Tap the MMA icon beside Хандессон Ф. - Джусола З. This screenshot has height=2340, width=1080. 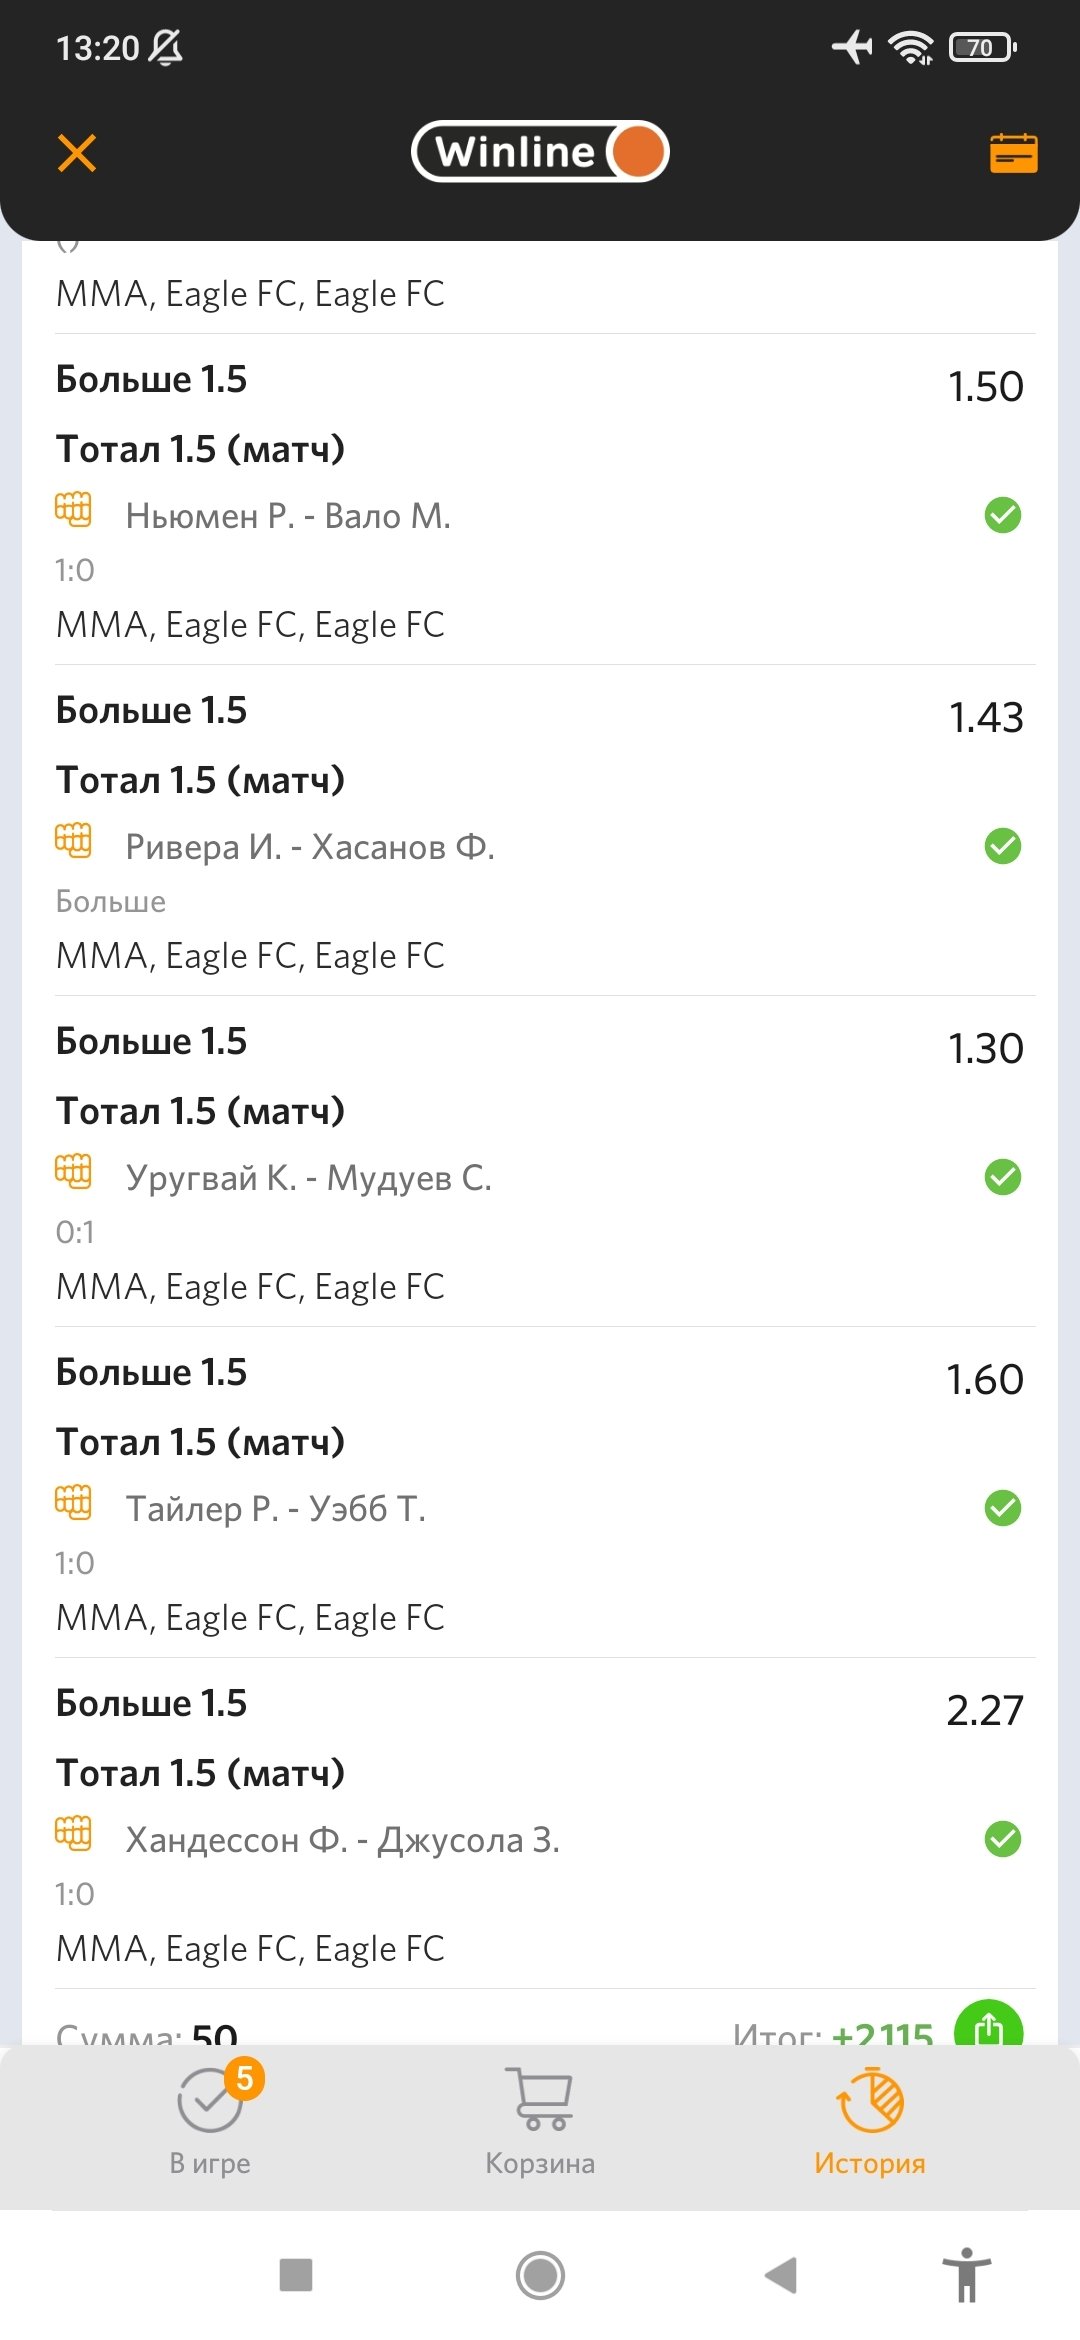point(73,1834)
